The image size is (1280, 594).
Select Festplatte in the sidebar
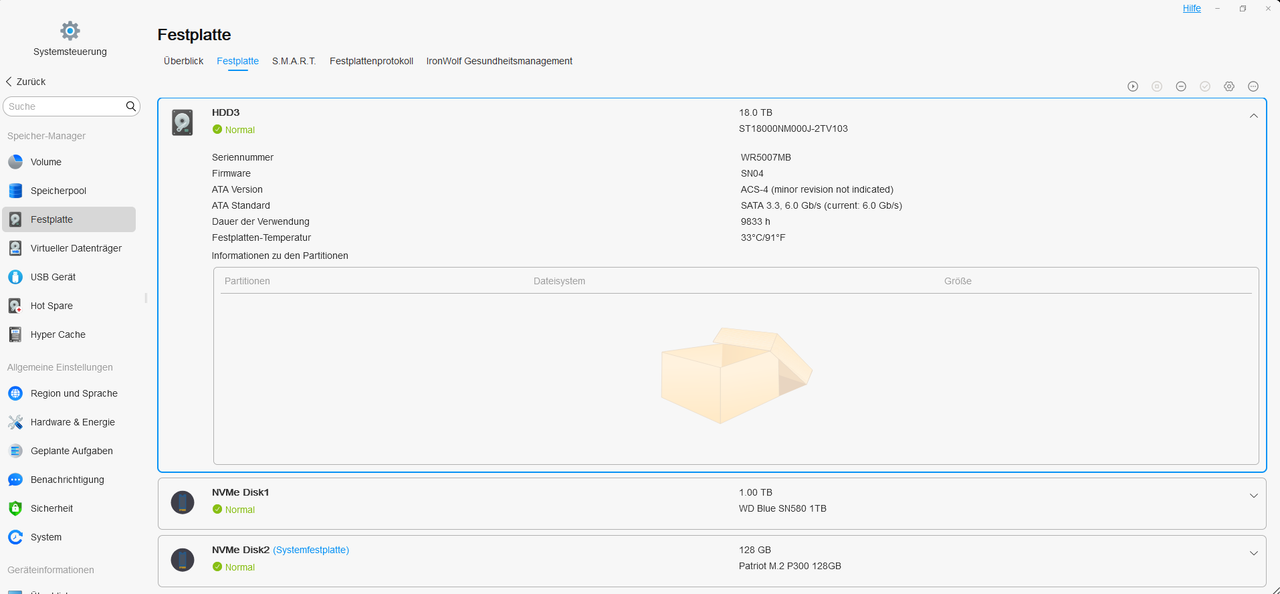tap(69, 219)
